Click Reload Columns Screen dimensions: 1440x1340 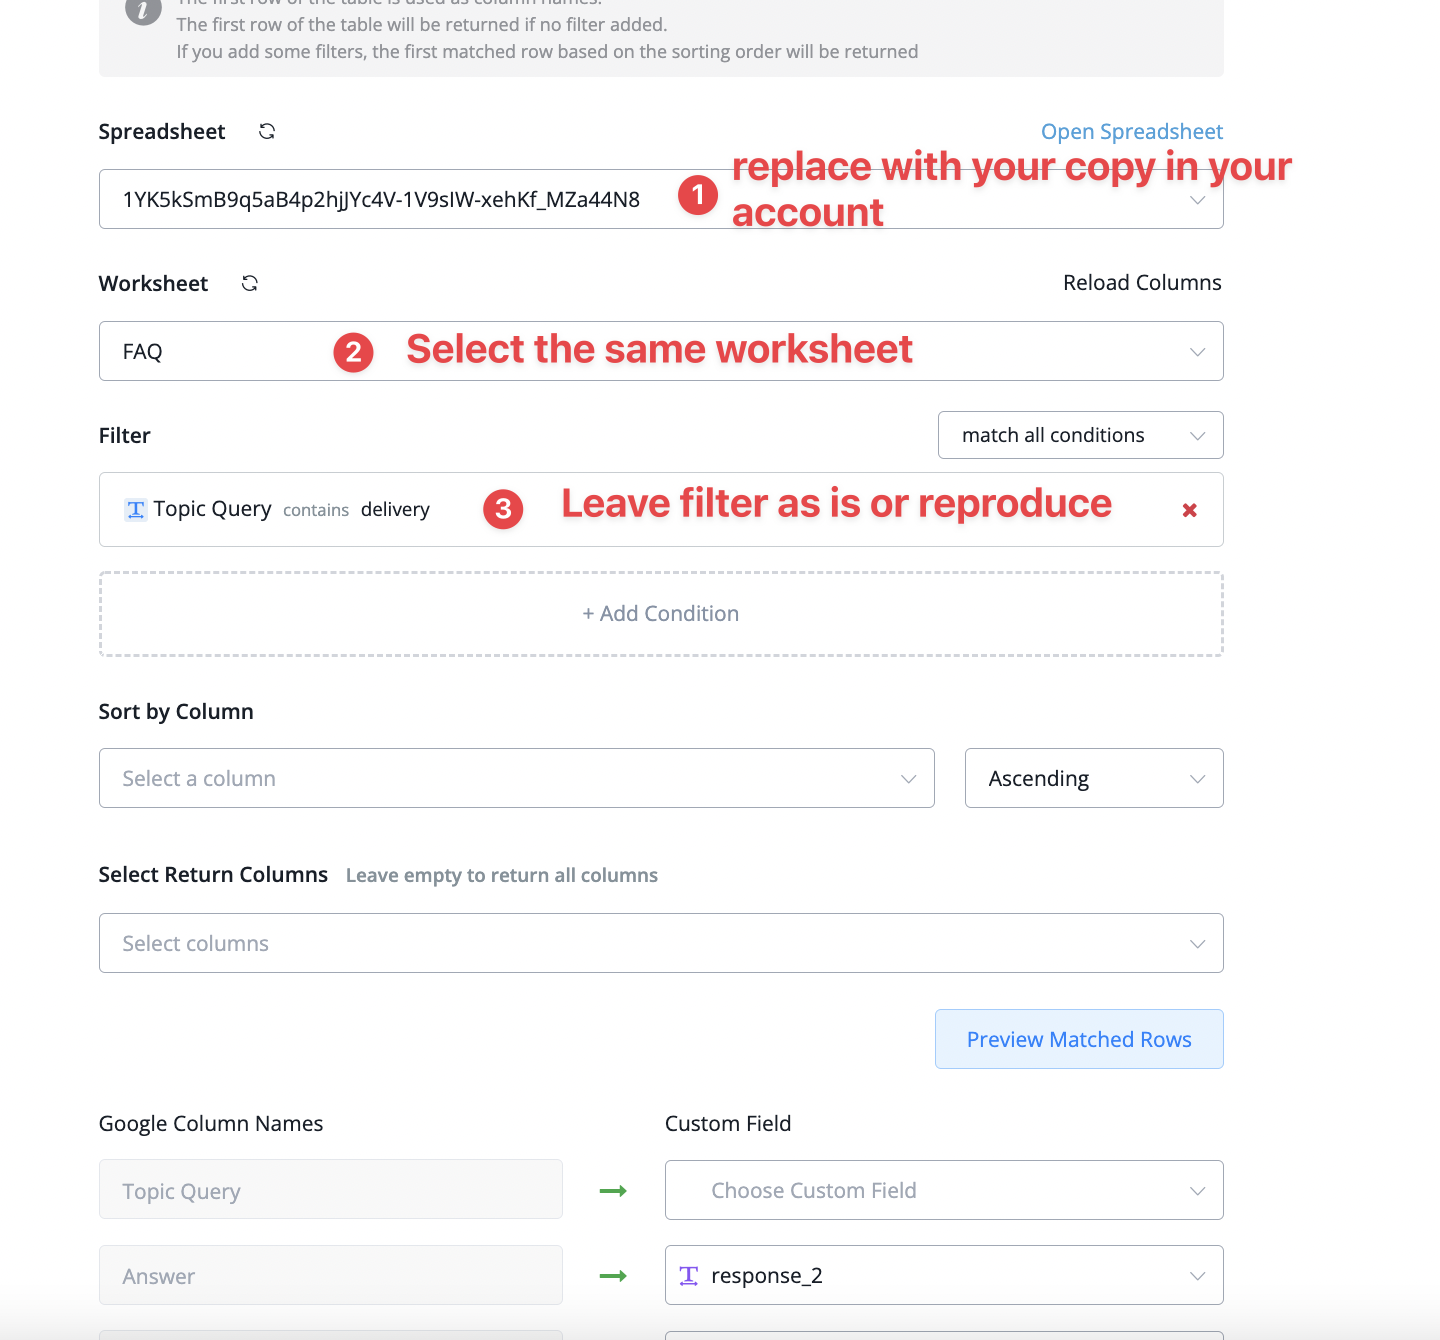pyautogui.click(x=1142, y=283)
